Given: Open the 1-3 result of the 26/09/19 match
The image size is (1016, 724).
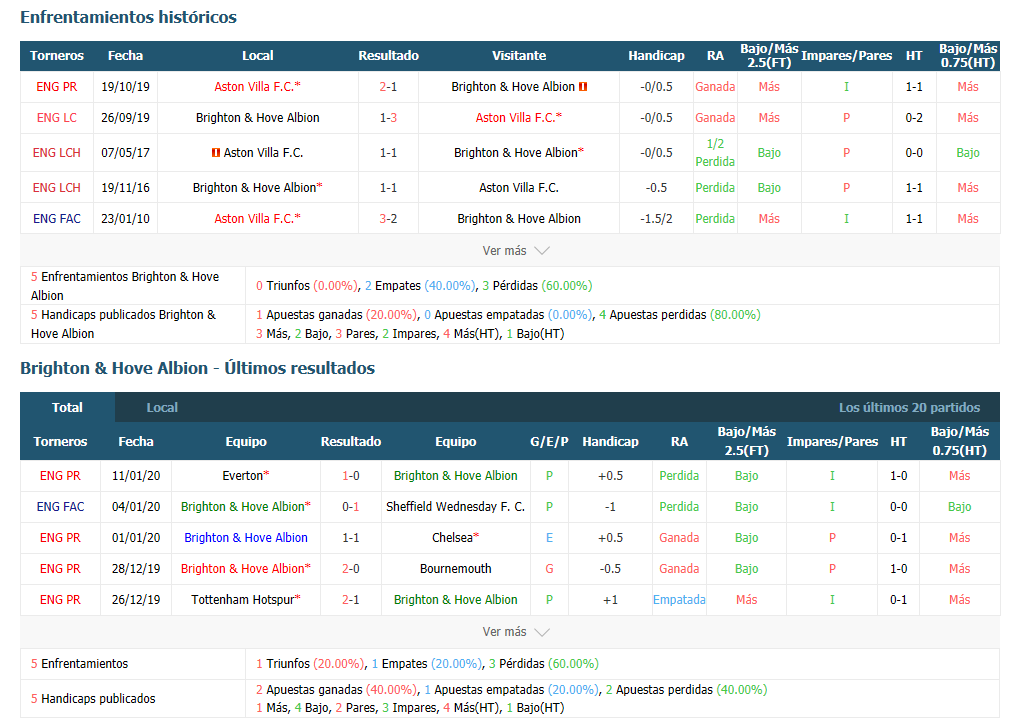Looking at the screenshot, I should tap(388, 118).
